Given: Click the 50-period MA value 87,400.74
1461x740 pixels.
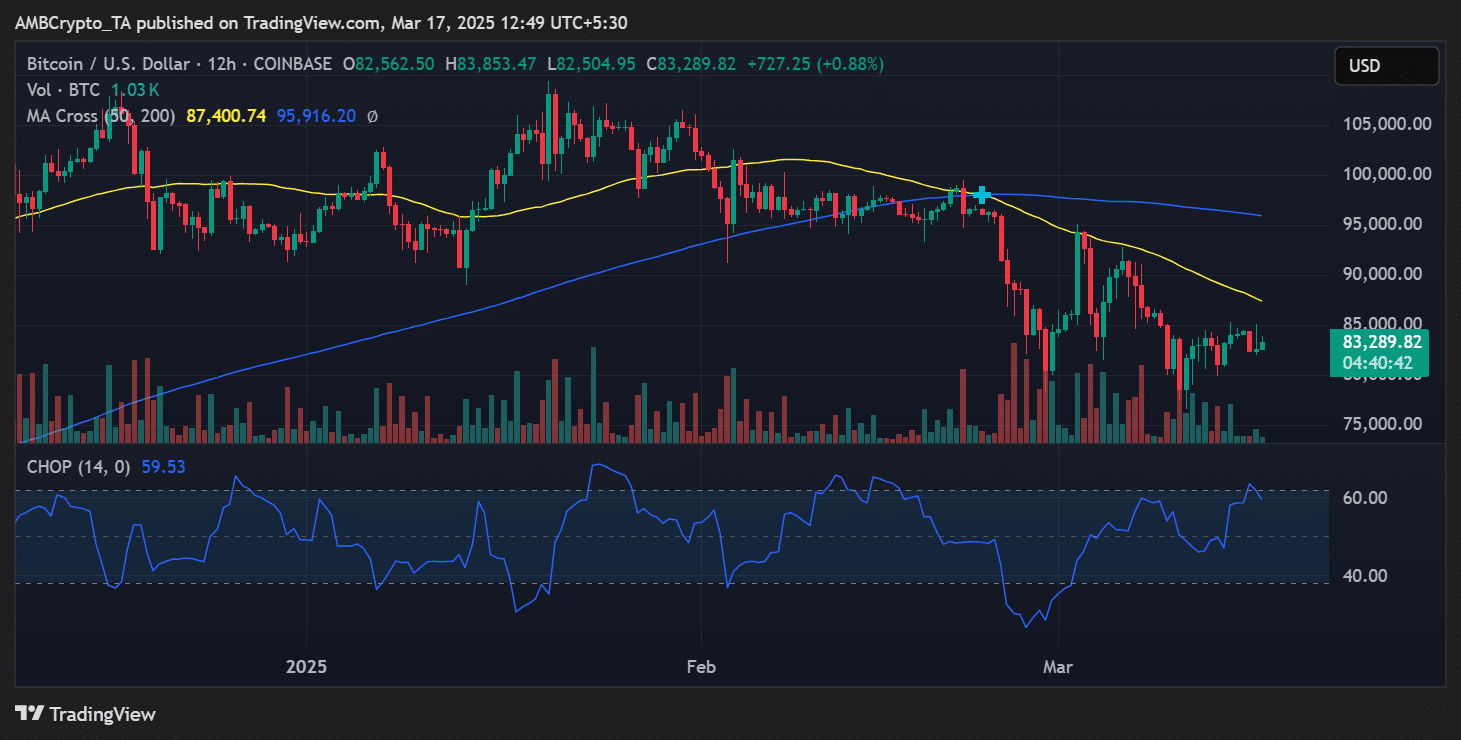Looking at the screenshot, I should point(226,116).
